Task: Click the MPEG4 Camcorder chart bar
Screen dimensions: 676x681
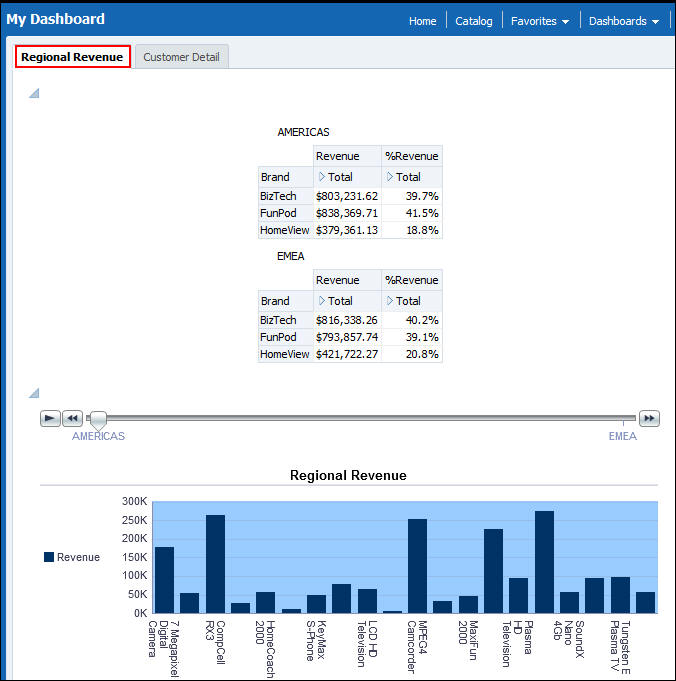Action: pos(418,566)
